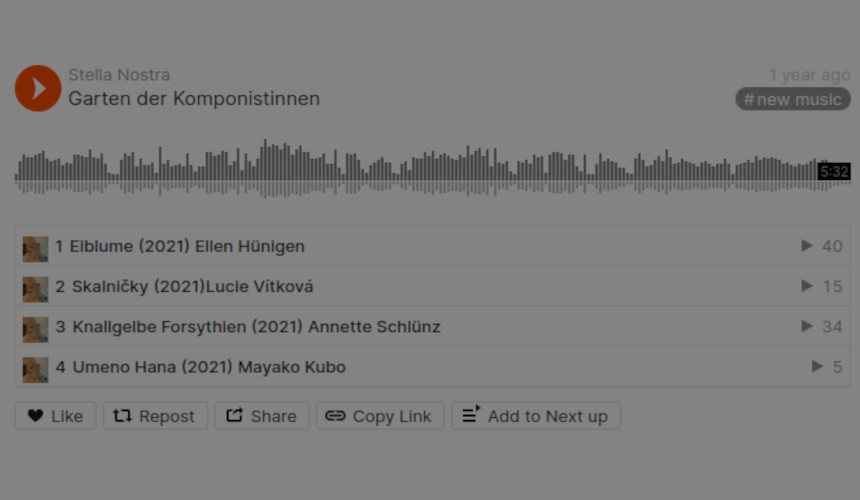860x500 pixels.
Task: Select track 4 Umeno Hana by Mayako Kubo
Action: (432, 367)
